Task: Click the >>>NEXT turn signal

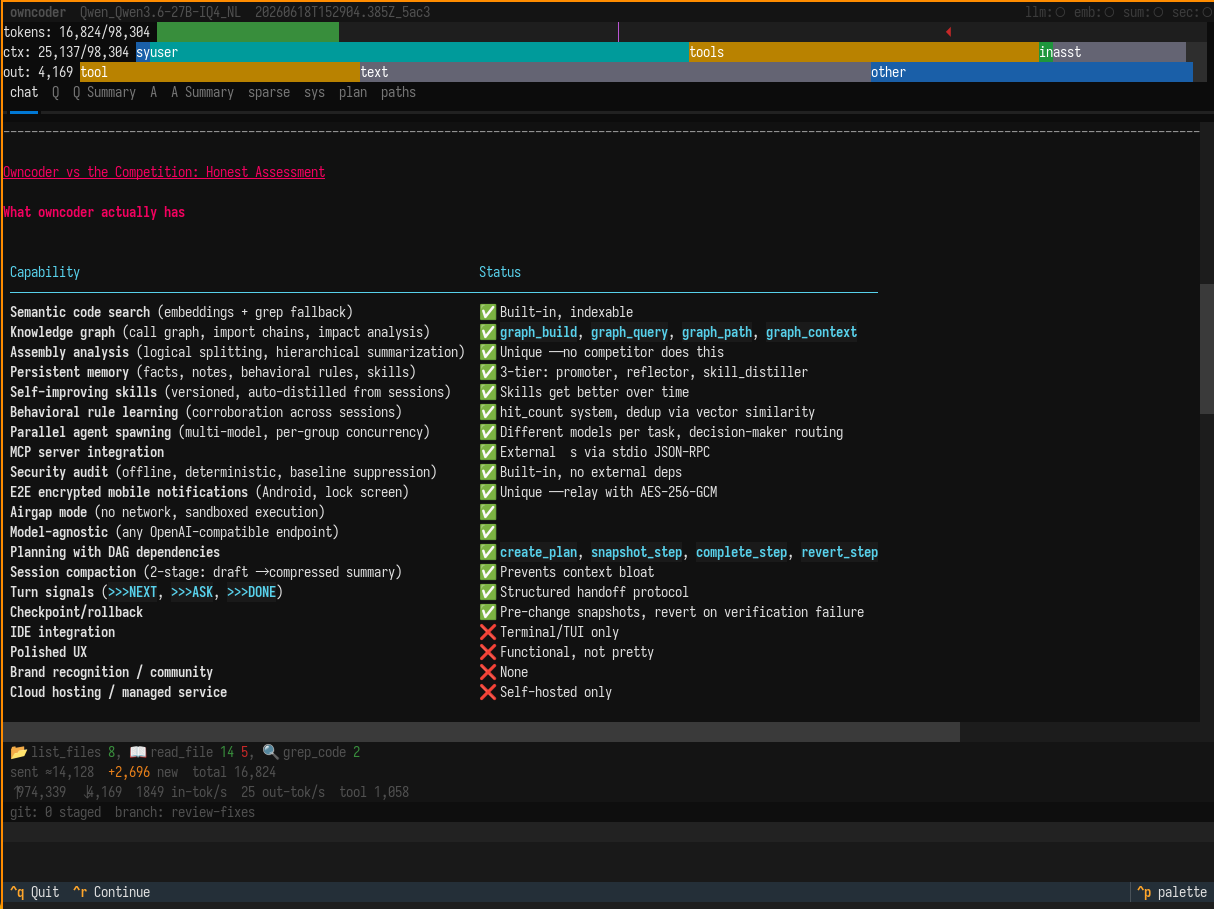Action: coord(133,592)
